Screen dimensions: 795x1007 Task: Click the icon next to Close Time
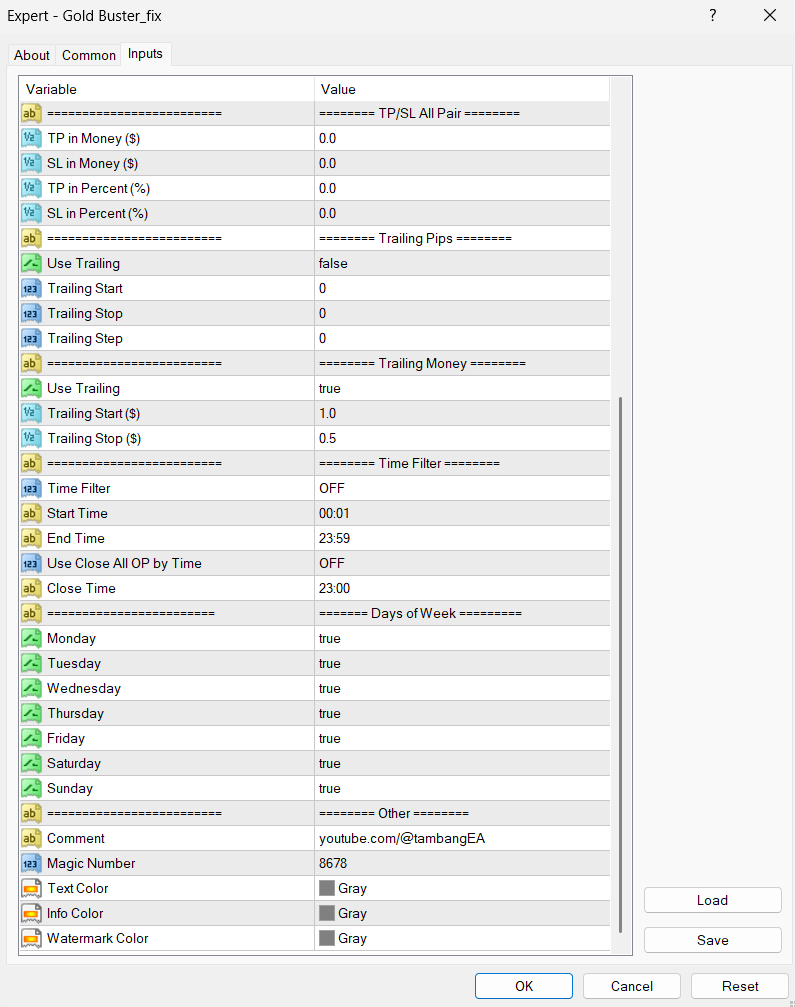pos(30,589)
